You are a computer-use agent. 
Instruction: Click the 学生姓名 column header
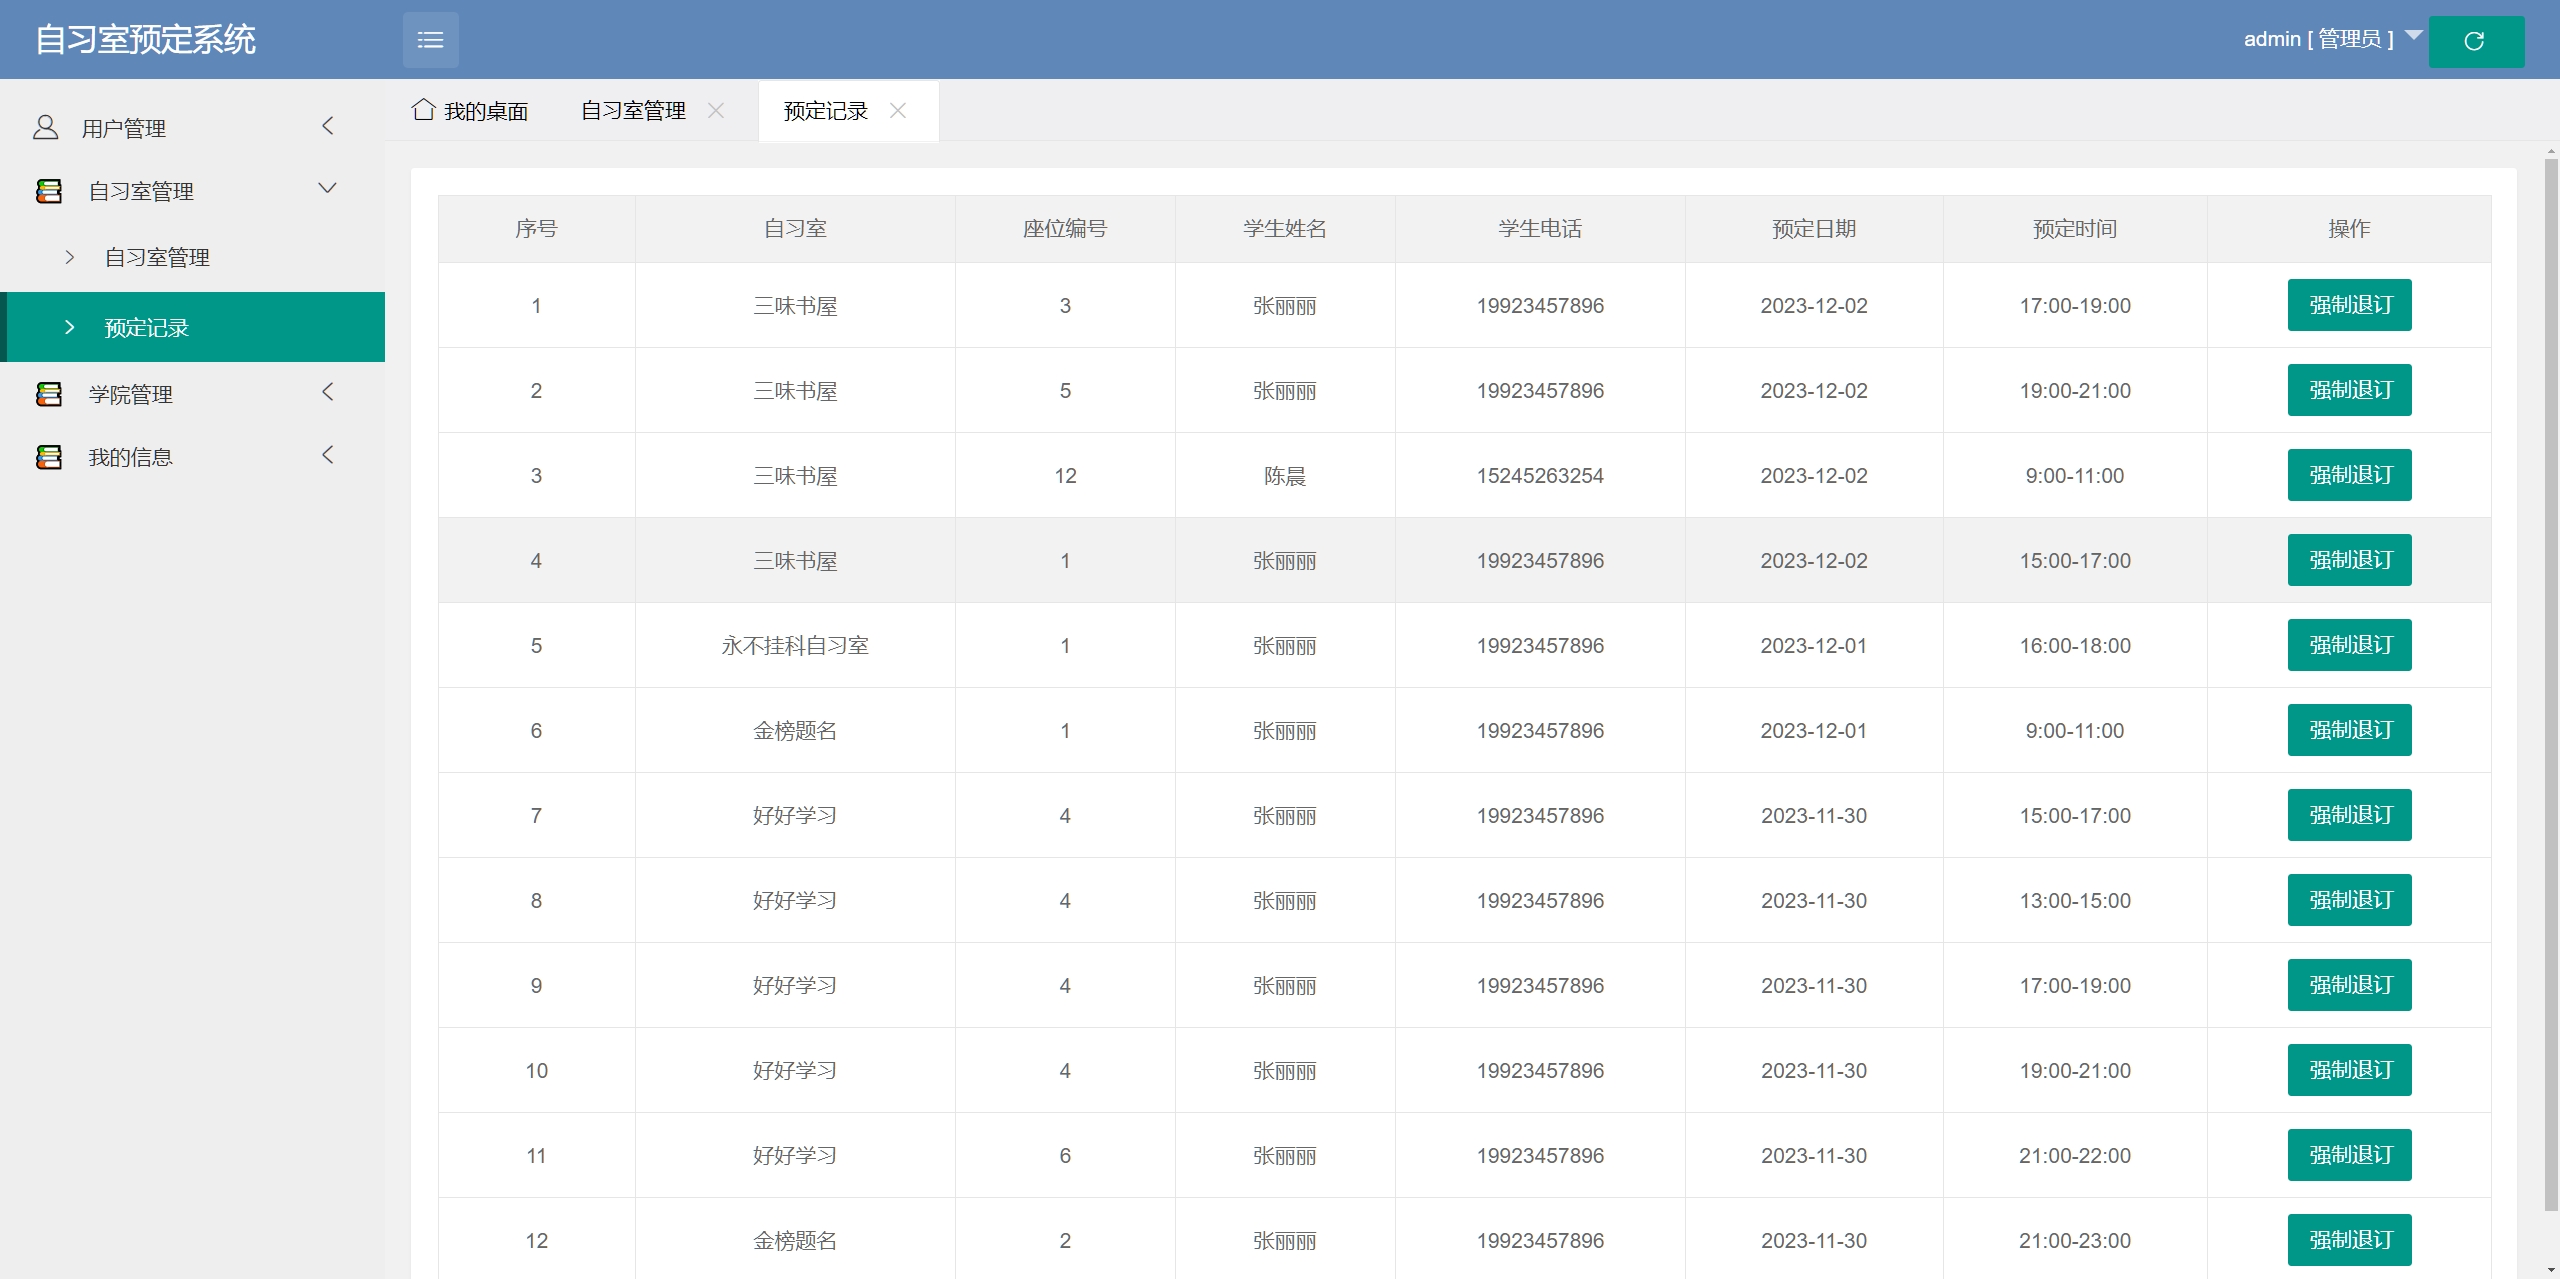1285,229
